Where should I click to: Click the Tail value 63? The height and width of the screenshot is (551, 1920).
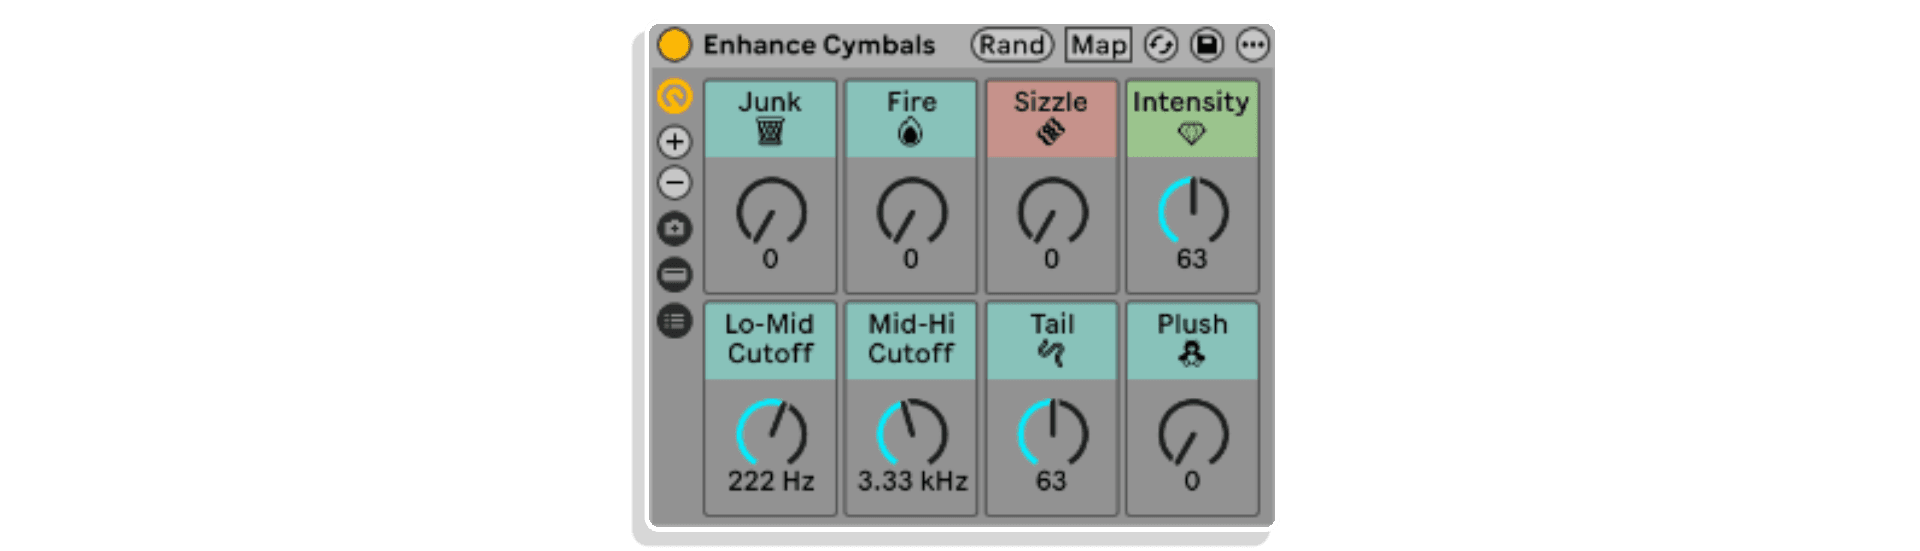click(x=1051, y=481)
